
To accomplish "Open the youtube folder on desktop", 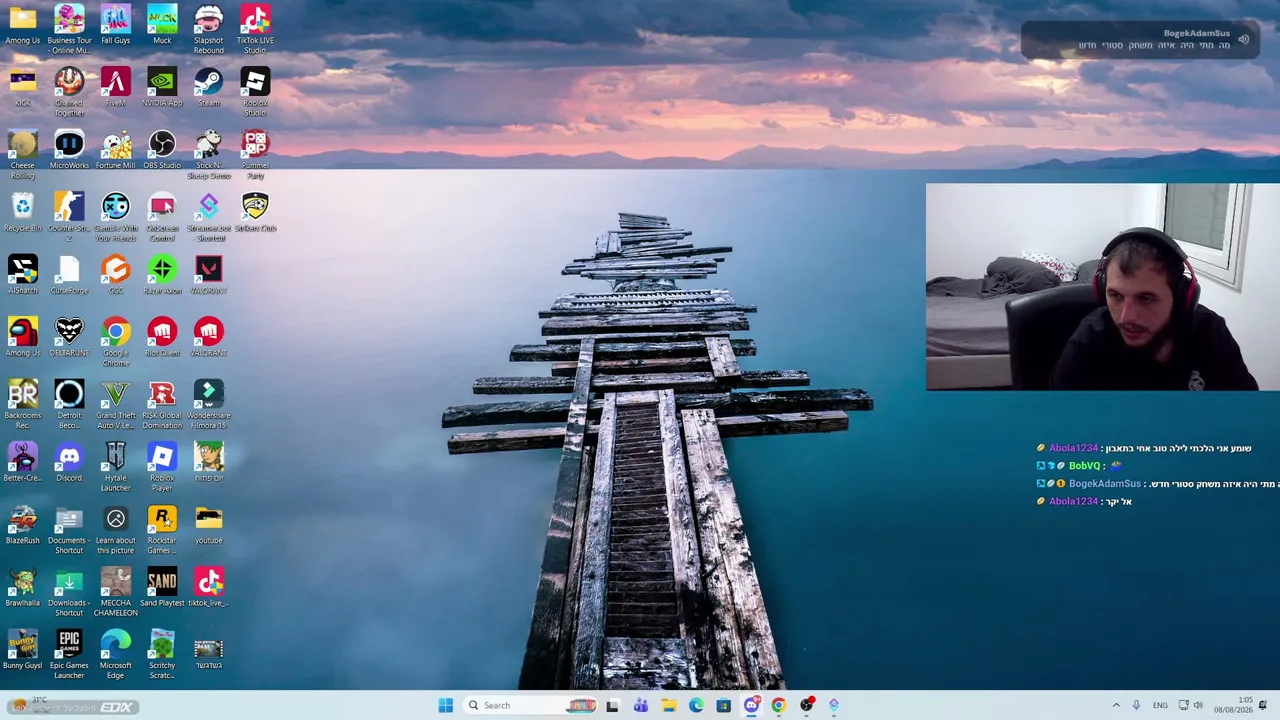I will 208,525.
